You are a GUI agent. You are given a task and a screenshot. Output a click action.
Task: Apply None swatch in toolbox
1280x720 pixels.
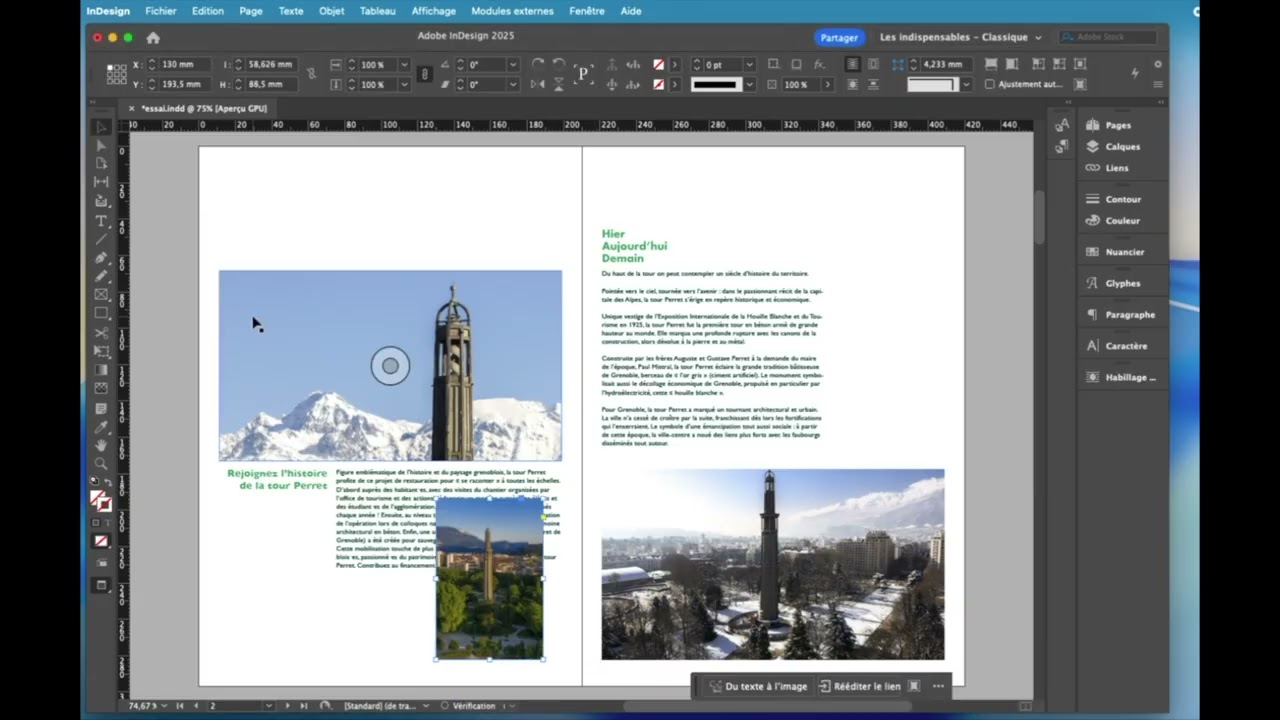point(101,541)
